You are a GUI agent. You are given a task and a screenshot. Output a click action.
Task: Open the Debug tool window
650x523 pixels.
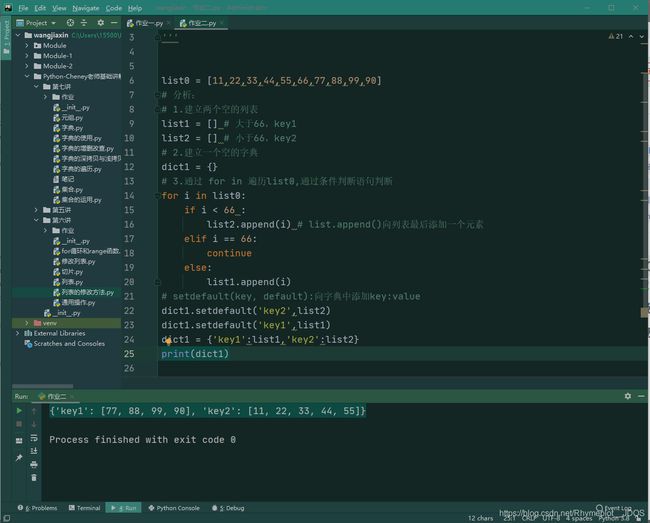click(x=228, y=508)
